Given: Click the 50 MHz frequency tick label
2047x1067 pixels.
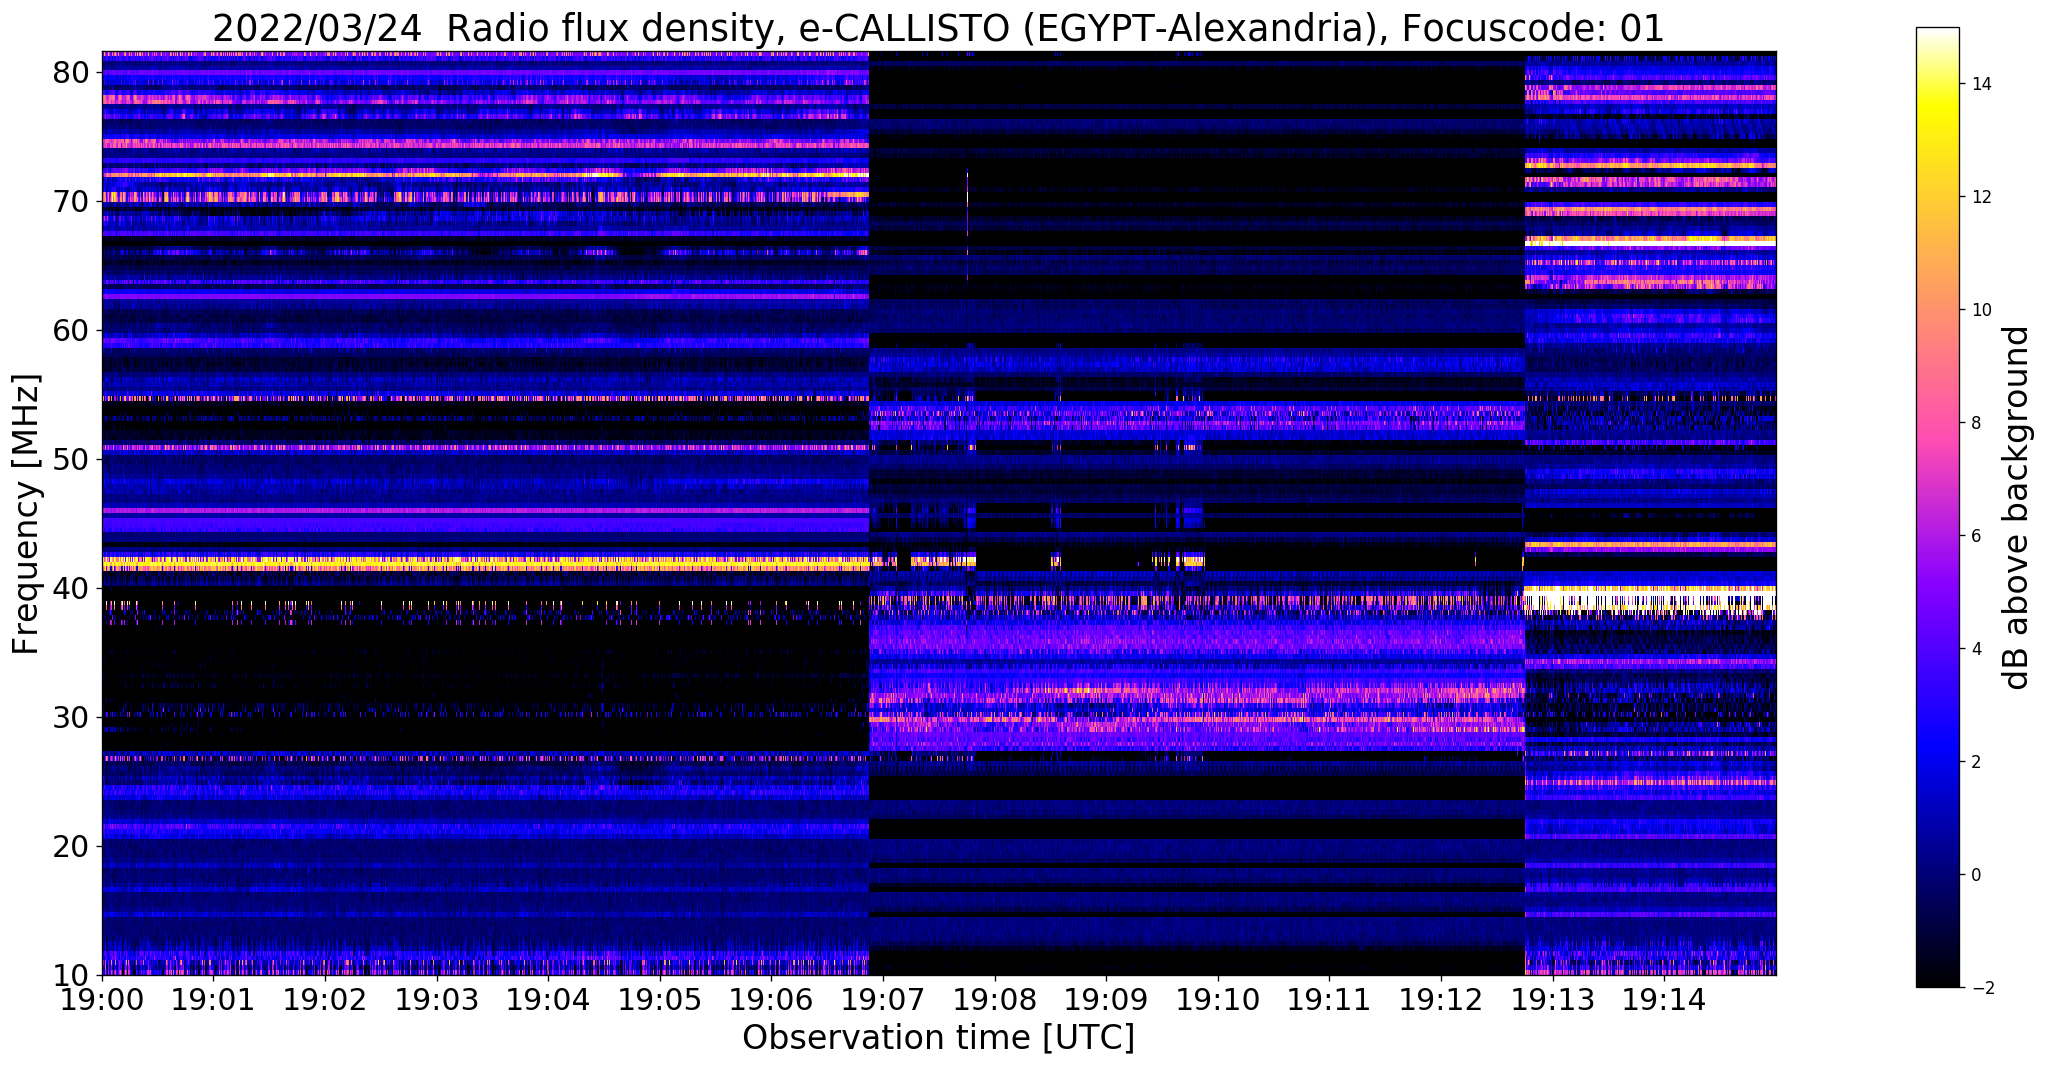Looking at the screenshot, I should point(73,459).
